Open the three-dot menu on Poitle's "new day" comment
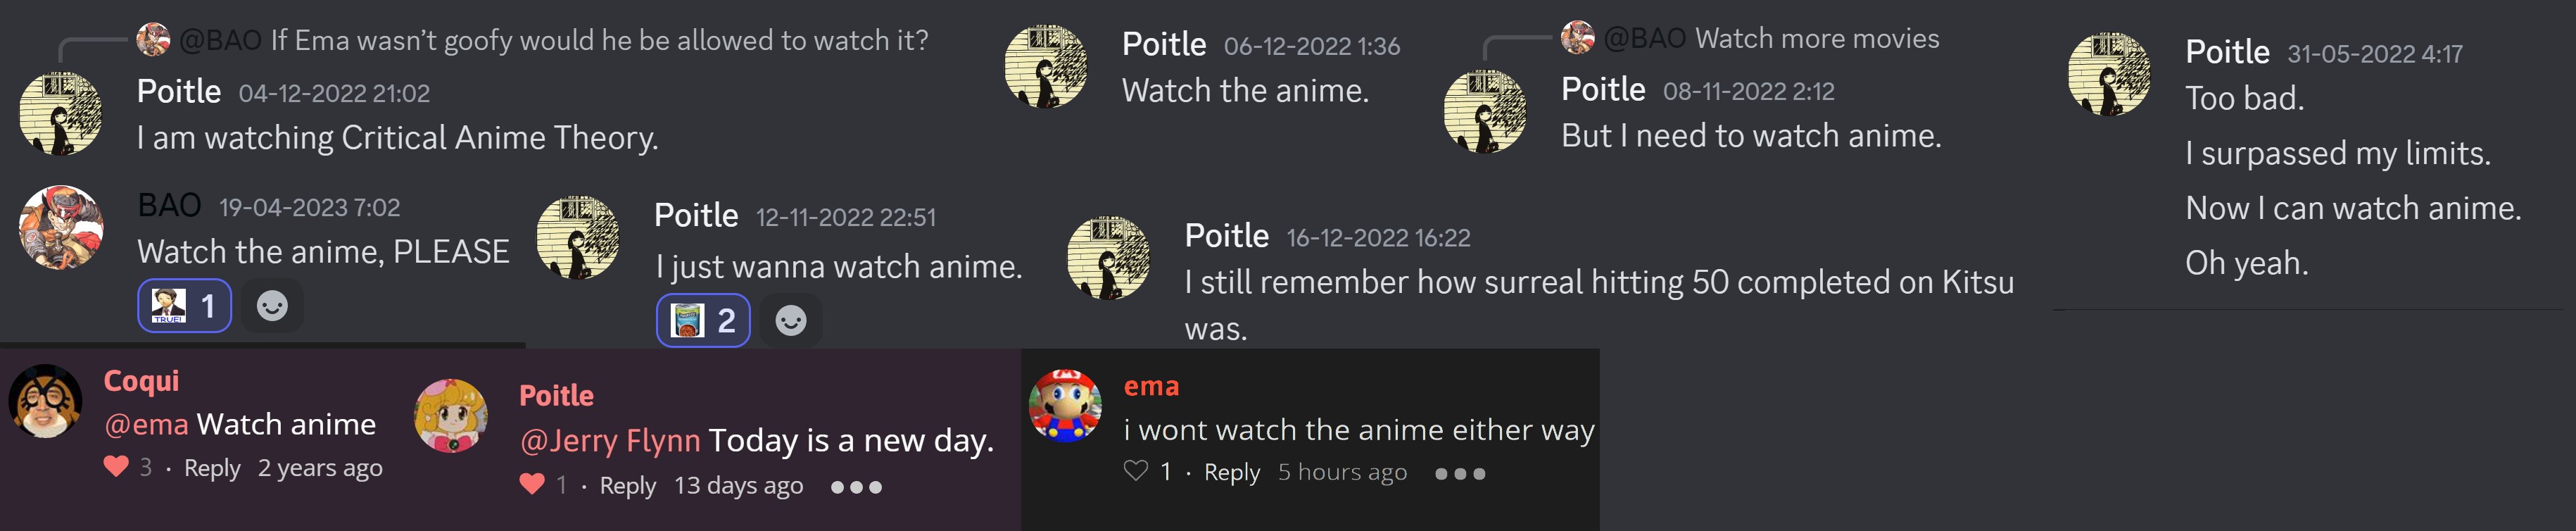Viewport: 2576px width, 531px height. pyautogui.click(x=856, y=487)
